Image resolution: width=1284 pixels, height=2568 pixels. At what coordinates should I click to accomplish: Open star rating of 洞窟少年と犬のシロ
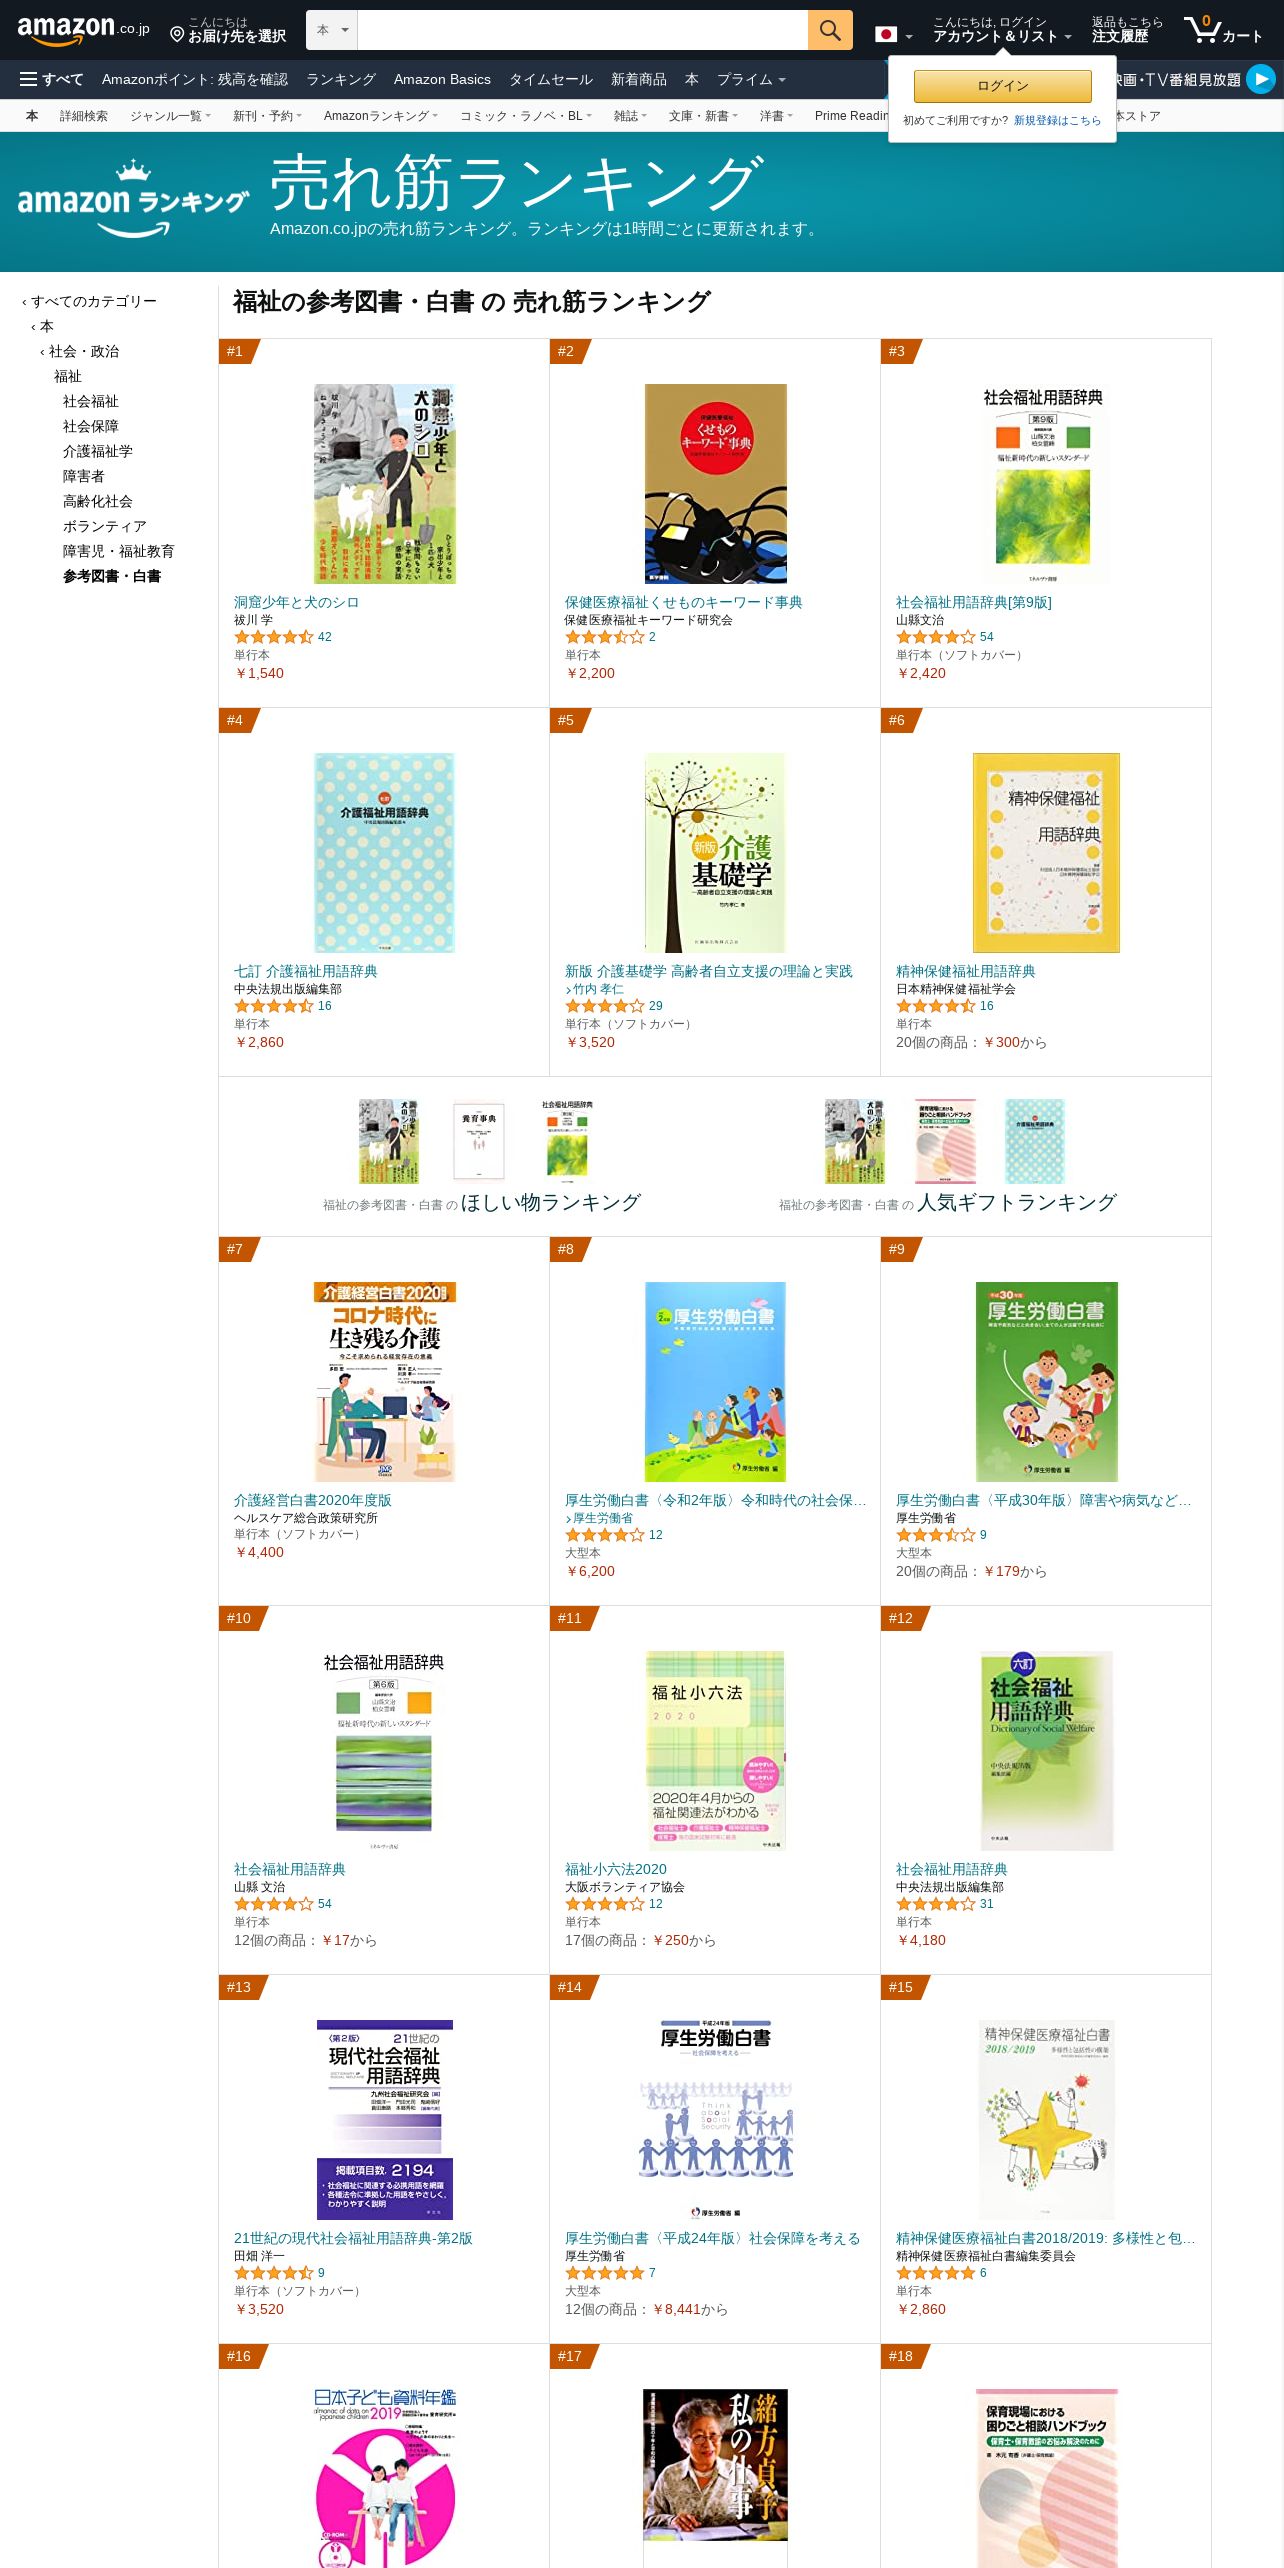click(274, 637)
